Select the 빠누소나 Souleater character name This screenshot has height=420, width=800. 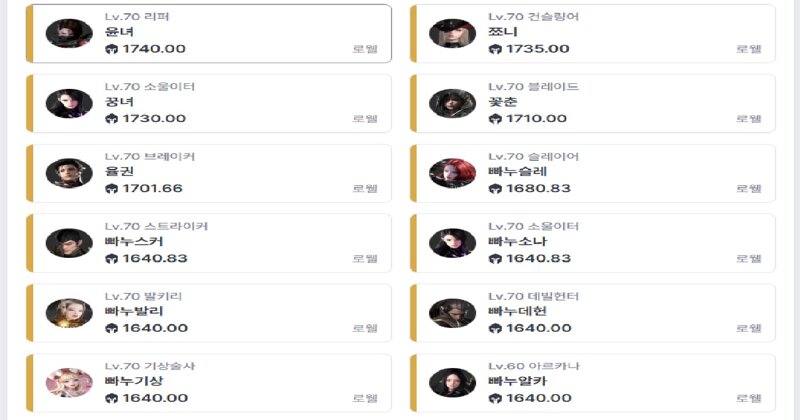click(x=517, y=241)
